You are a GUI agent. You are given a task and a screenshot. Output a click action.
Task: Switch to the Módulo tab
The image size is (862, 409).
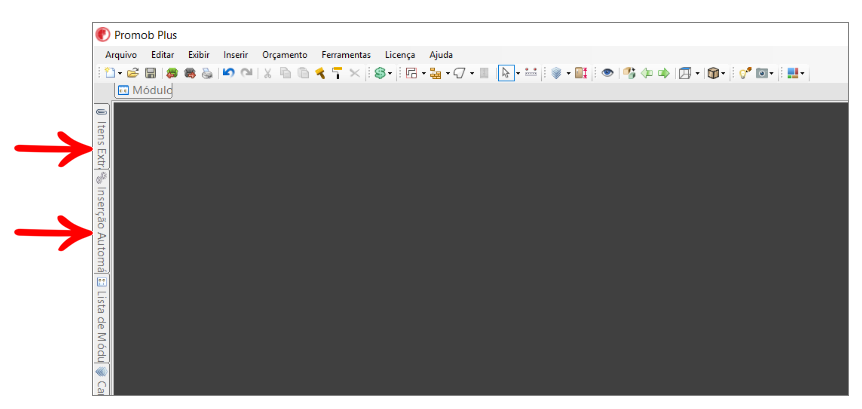(x=144, y=91)
